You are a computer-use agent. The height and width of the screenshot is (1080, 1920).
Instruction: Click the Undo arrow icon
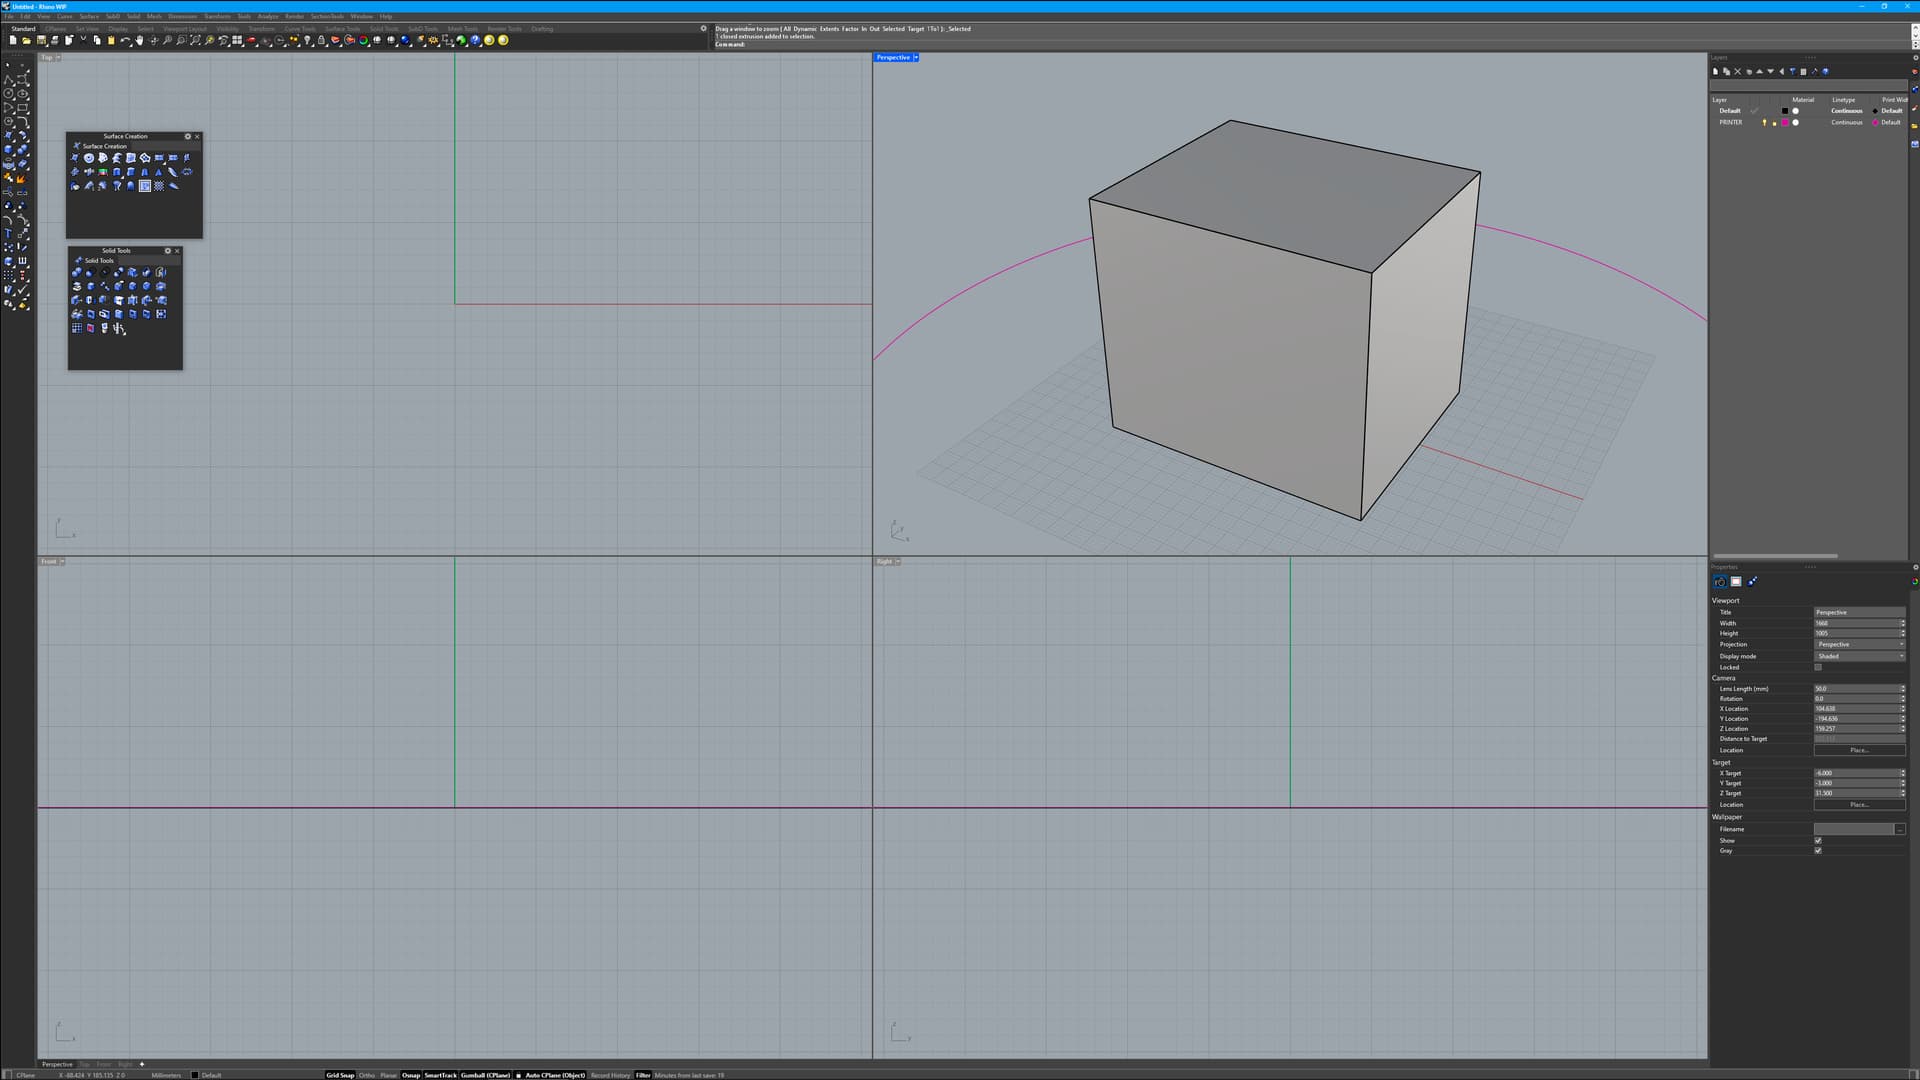[x=124, y=40]
